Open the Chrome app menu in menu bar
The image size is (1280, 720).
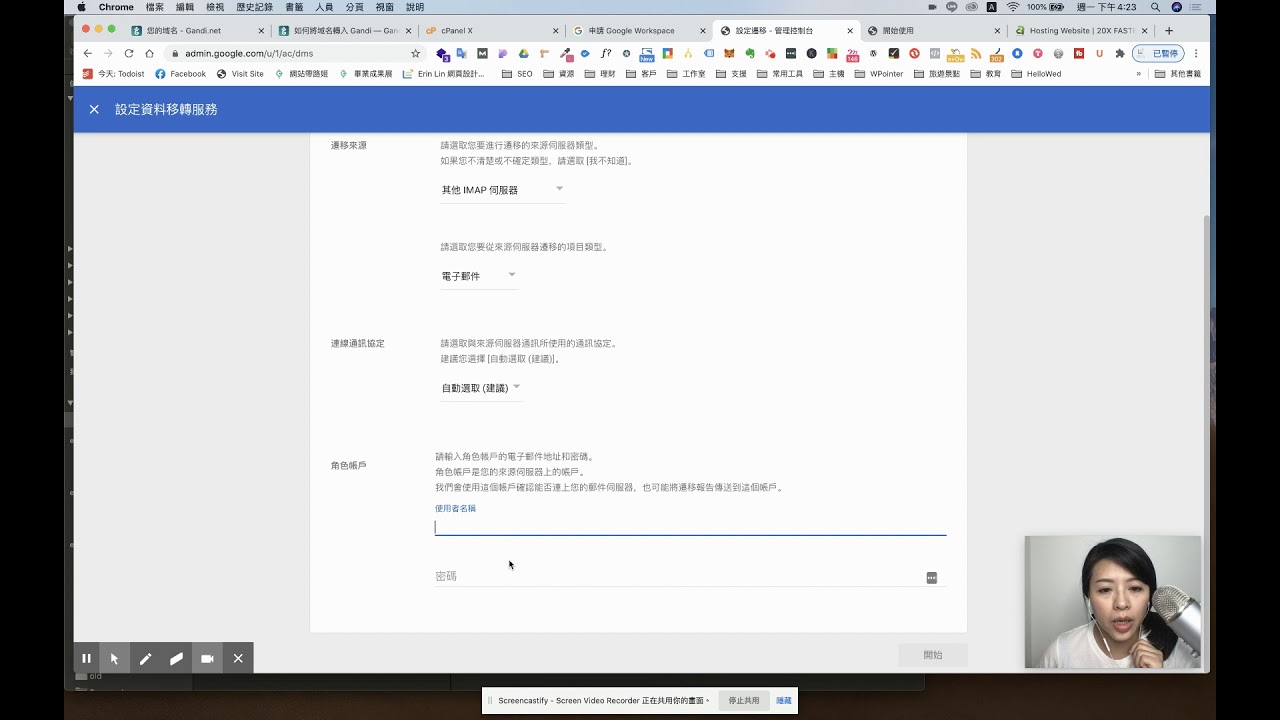pyautogui.click(x=116, y=7)
